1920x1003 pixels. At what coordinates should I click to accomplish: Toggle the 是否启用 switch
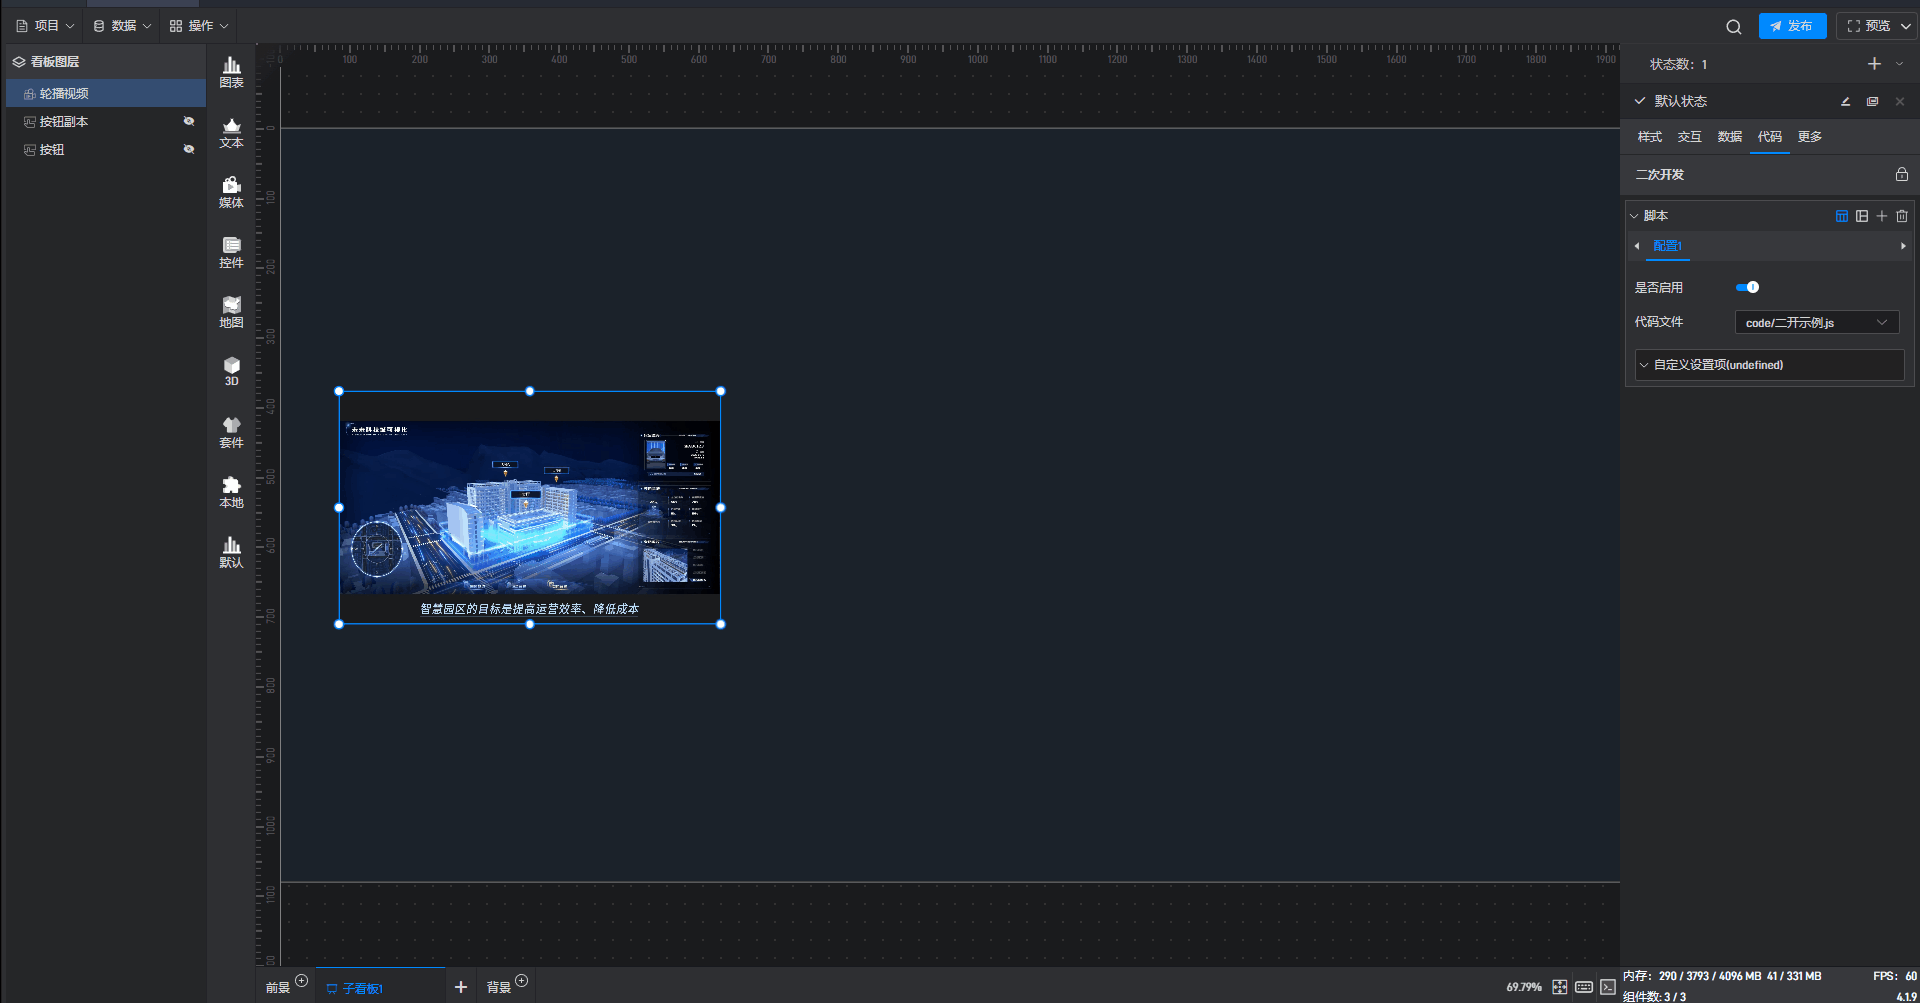(x=1747, y=288)
